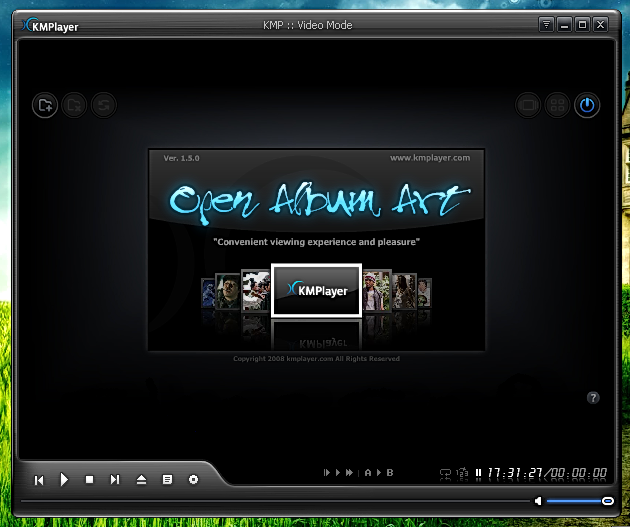Select the center KMPlayer album thumbnail
The height and width of the screenshot is (527, 630).
tap(317, 290)
